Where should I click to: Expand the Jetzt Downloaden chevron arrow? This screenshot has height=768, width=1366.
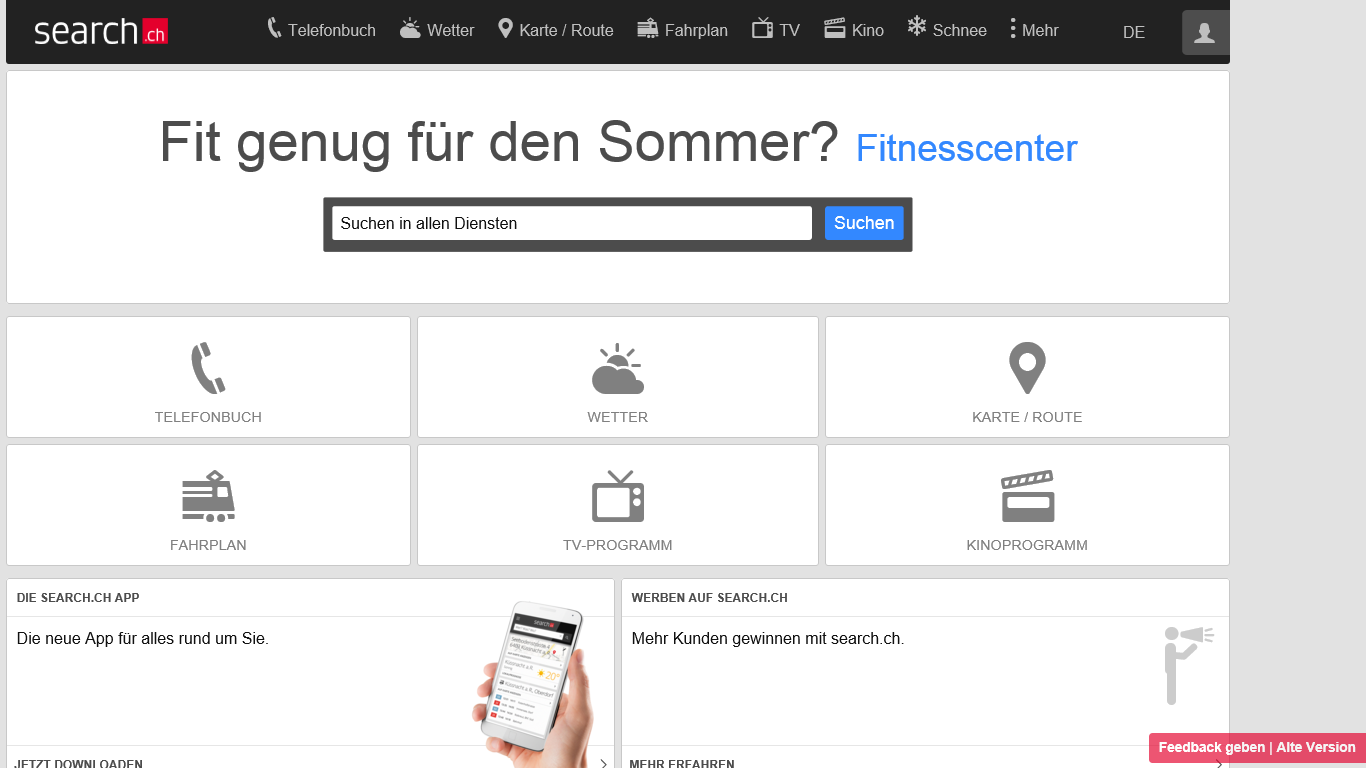[603, 763]
